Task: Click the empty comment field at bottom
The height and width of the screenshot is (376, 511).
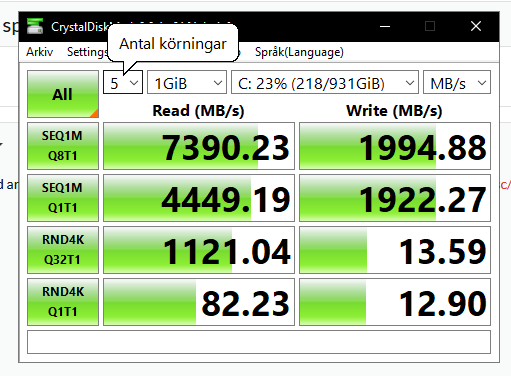Action: pos(259,342)
